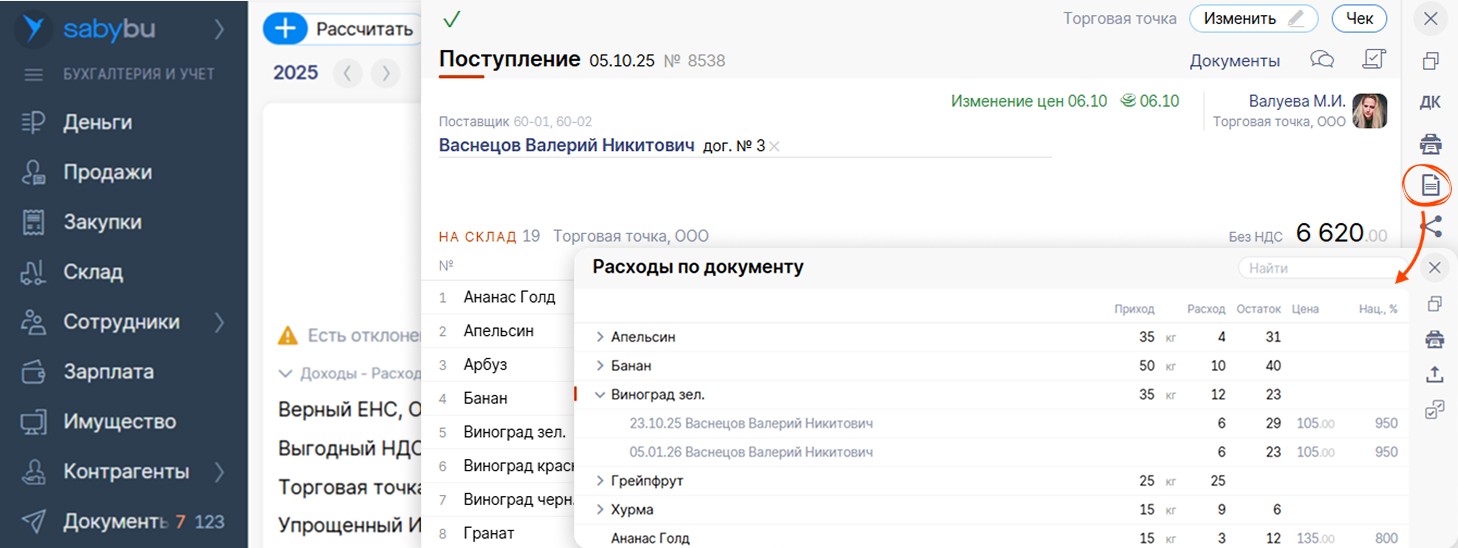Expand the Хурма row
Image resolution: width=1458 pixels, height=548 pixels.
pyautogui.click(x=600, y=510)
